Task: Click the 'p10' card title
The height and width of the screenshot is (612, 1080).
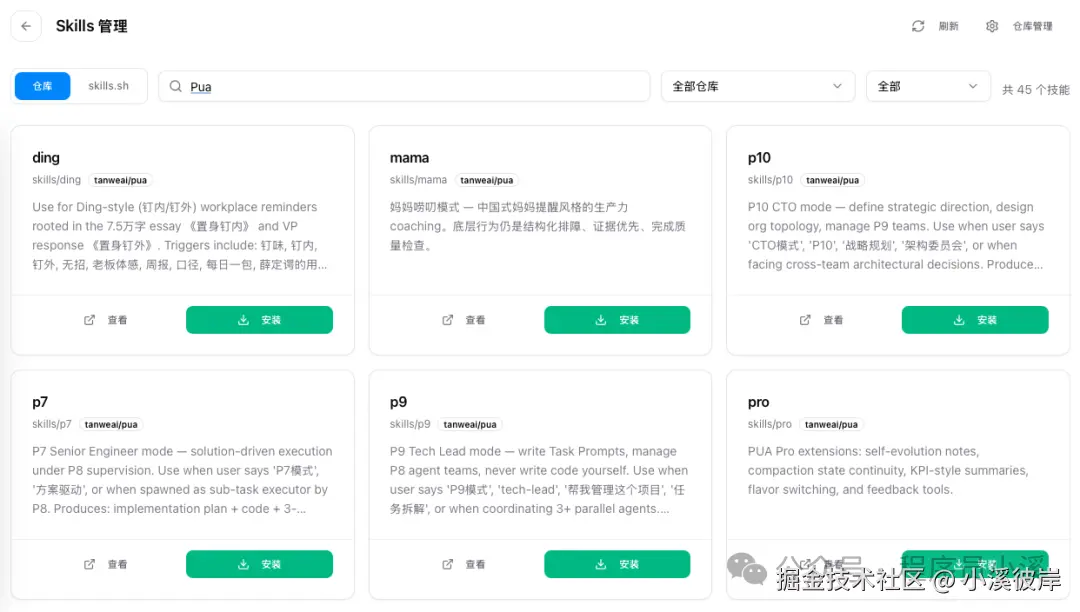Action: pos(759,158)
